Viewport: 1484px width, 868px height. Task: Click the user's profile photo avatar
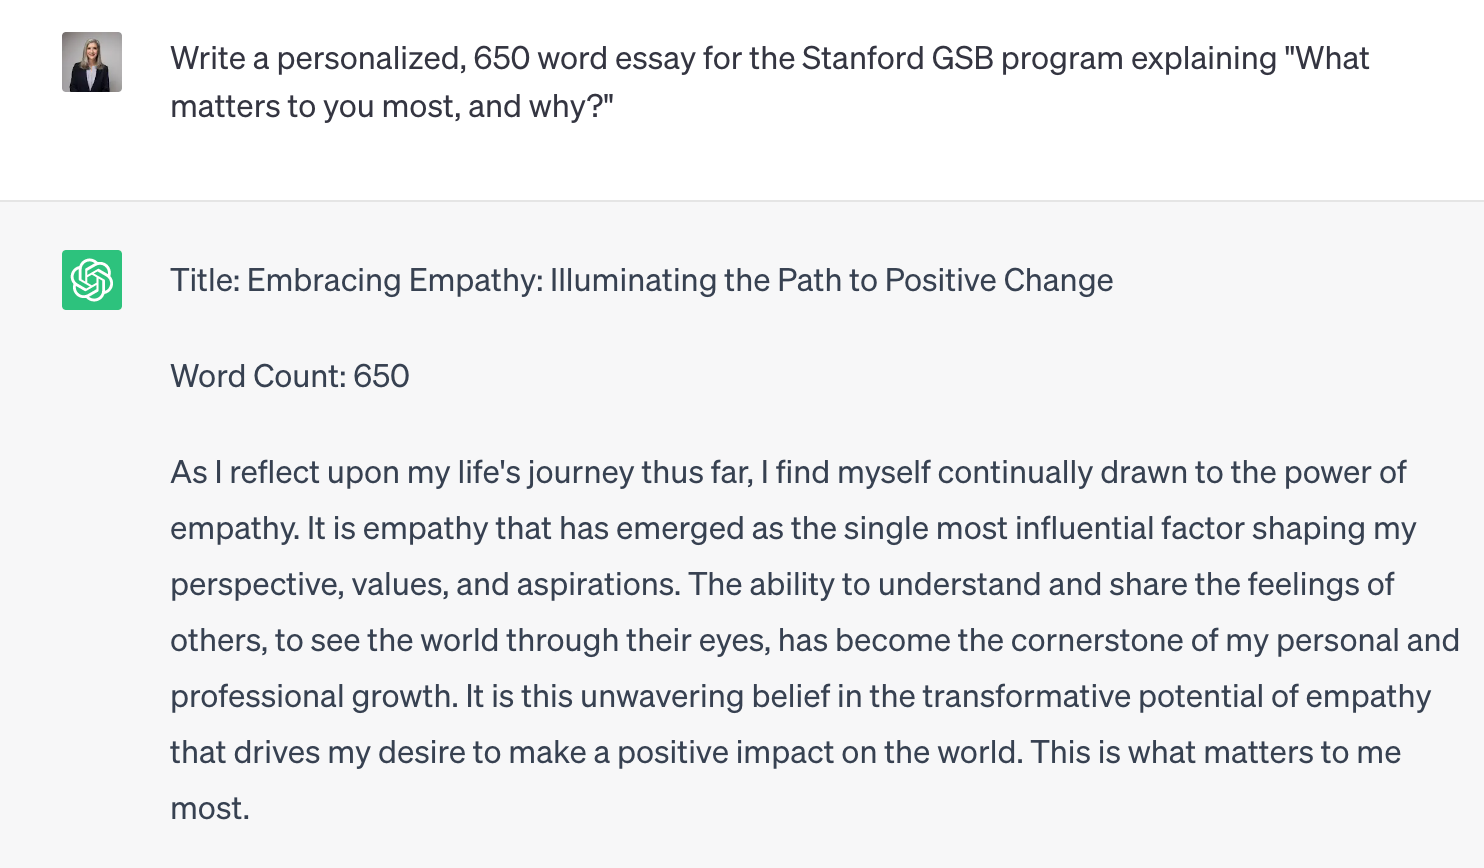(92, 62)
